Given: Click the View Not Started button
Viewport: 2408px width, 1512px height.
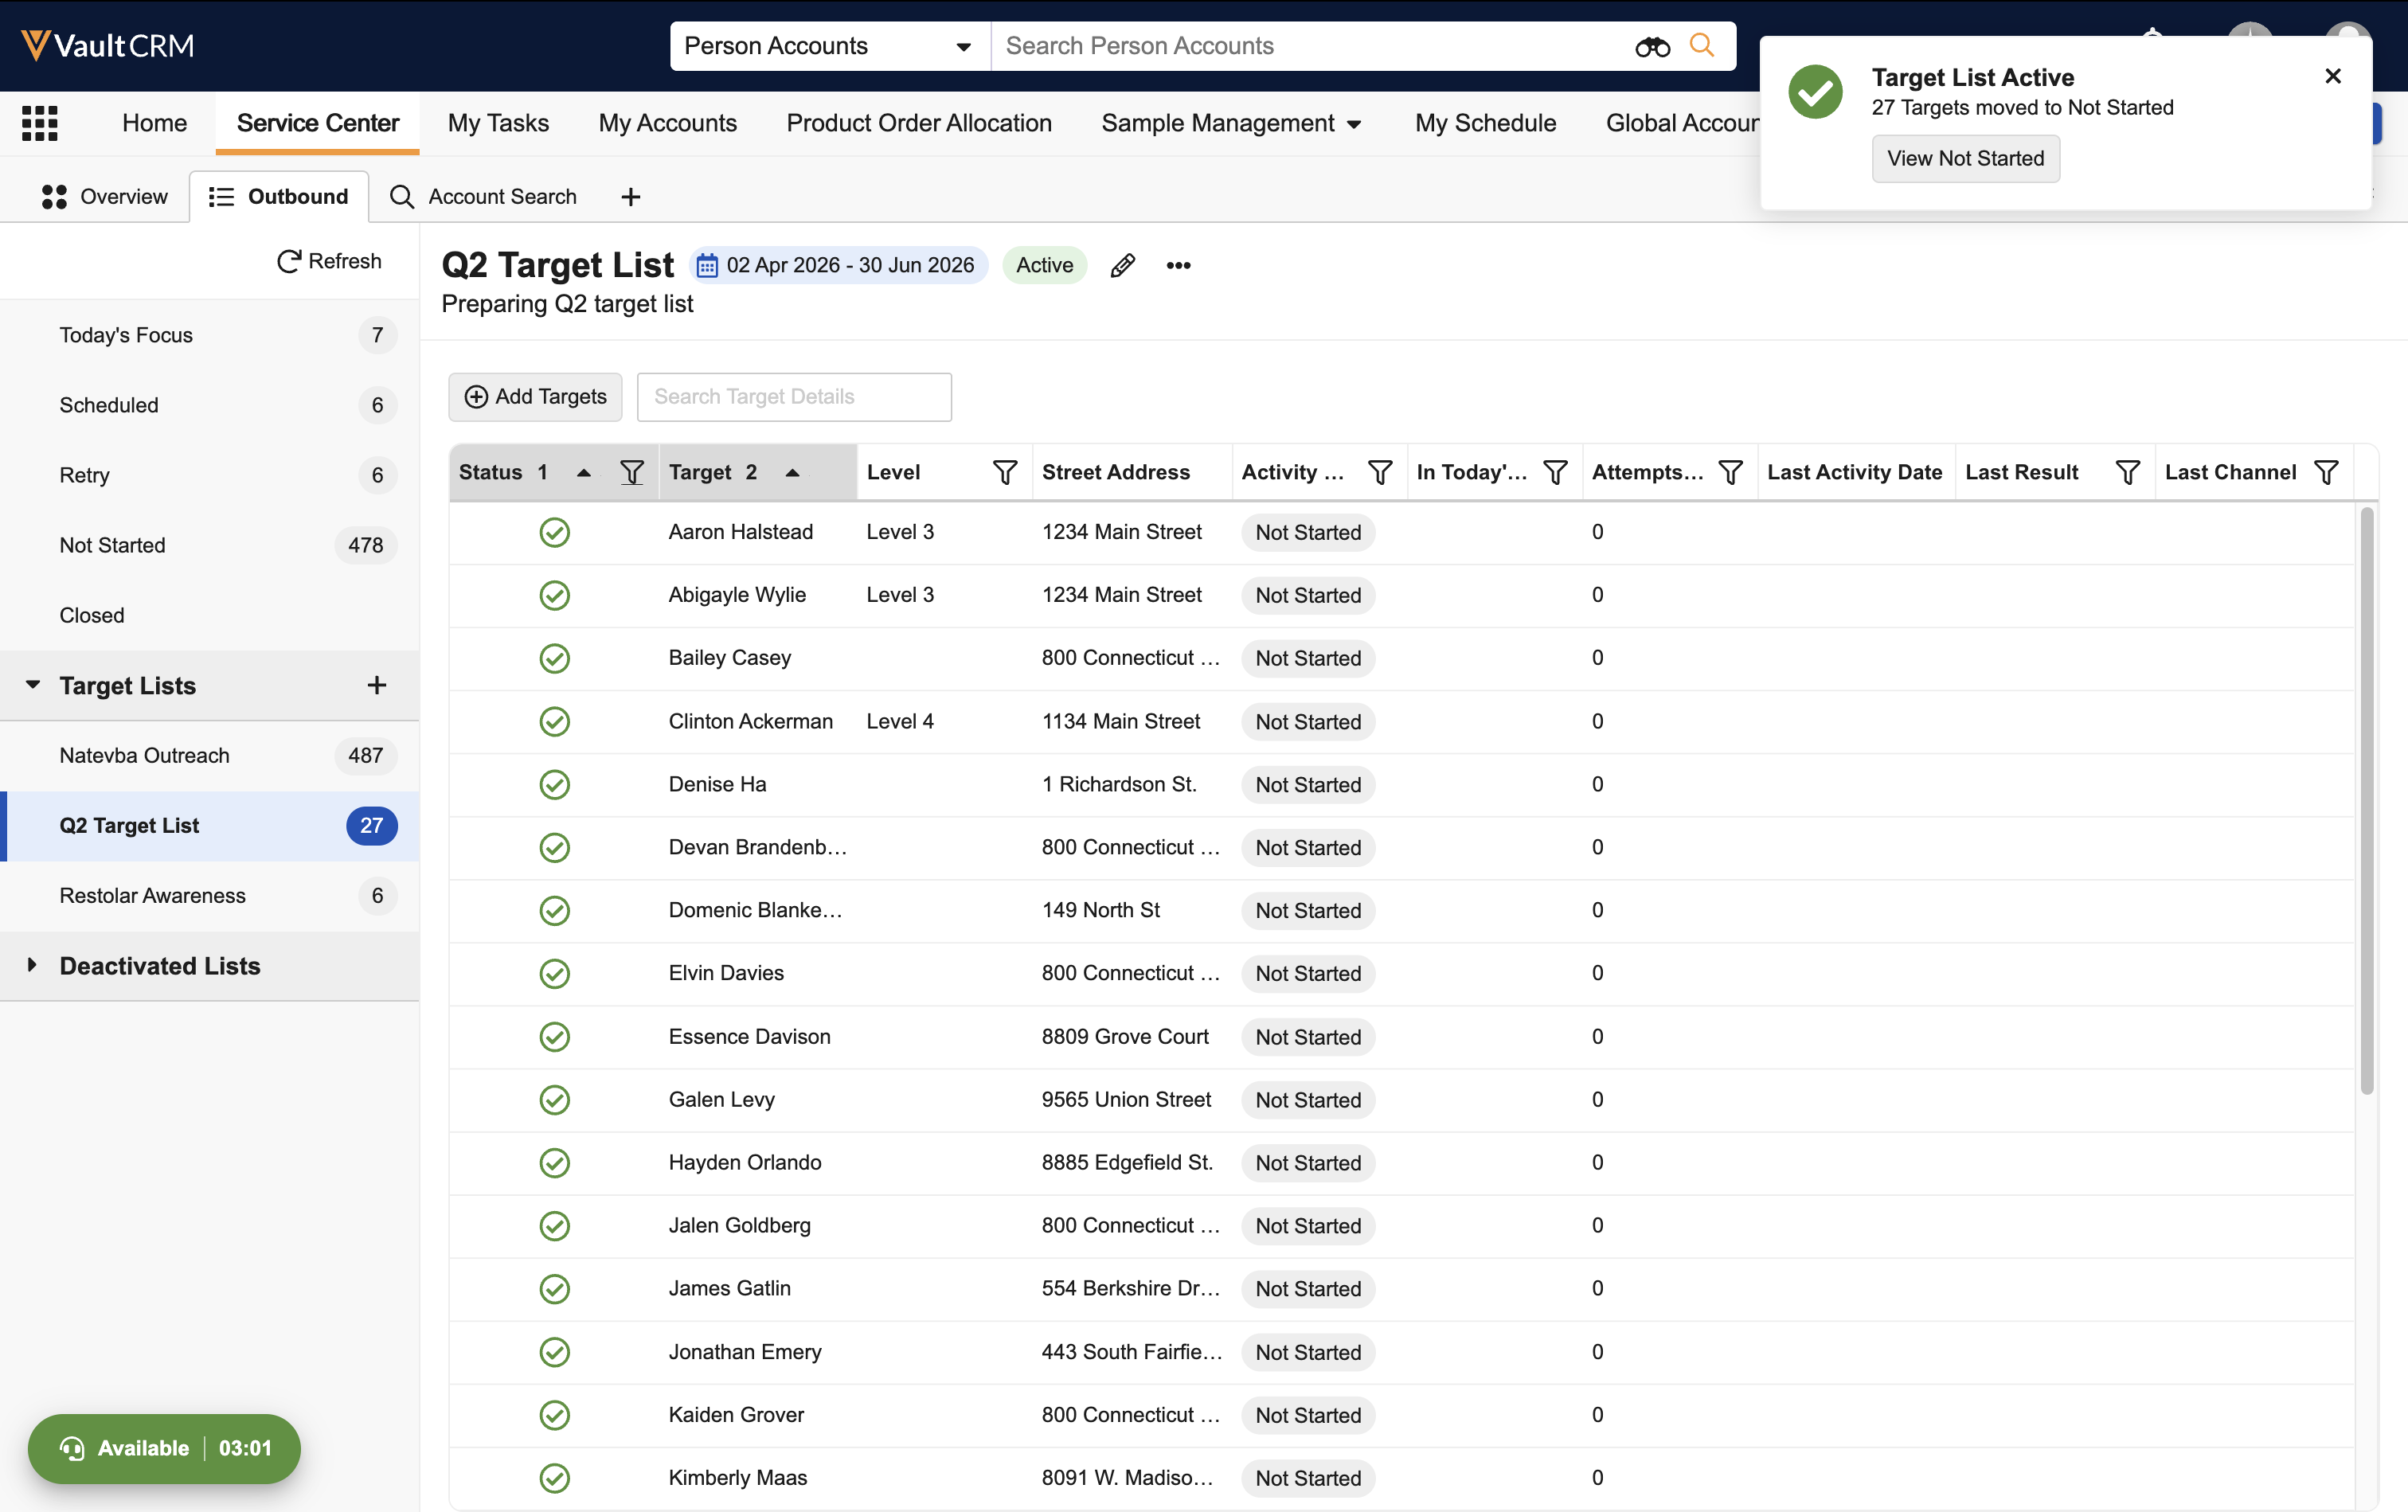Looking at the screenshot, I should 1965,158.
